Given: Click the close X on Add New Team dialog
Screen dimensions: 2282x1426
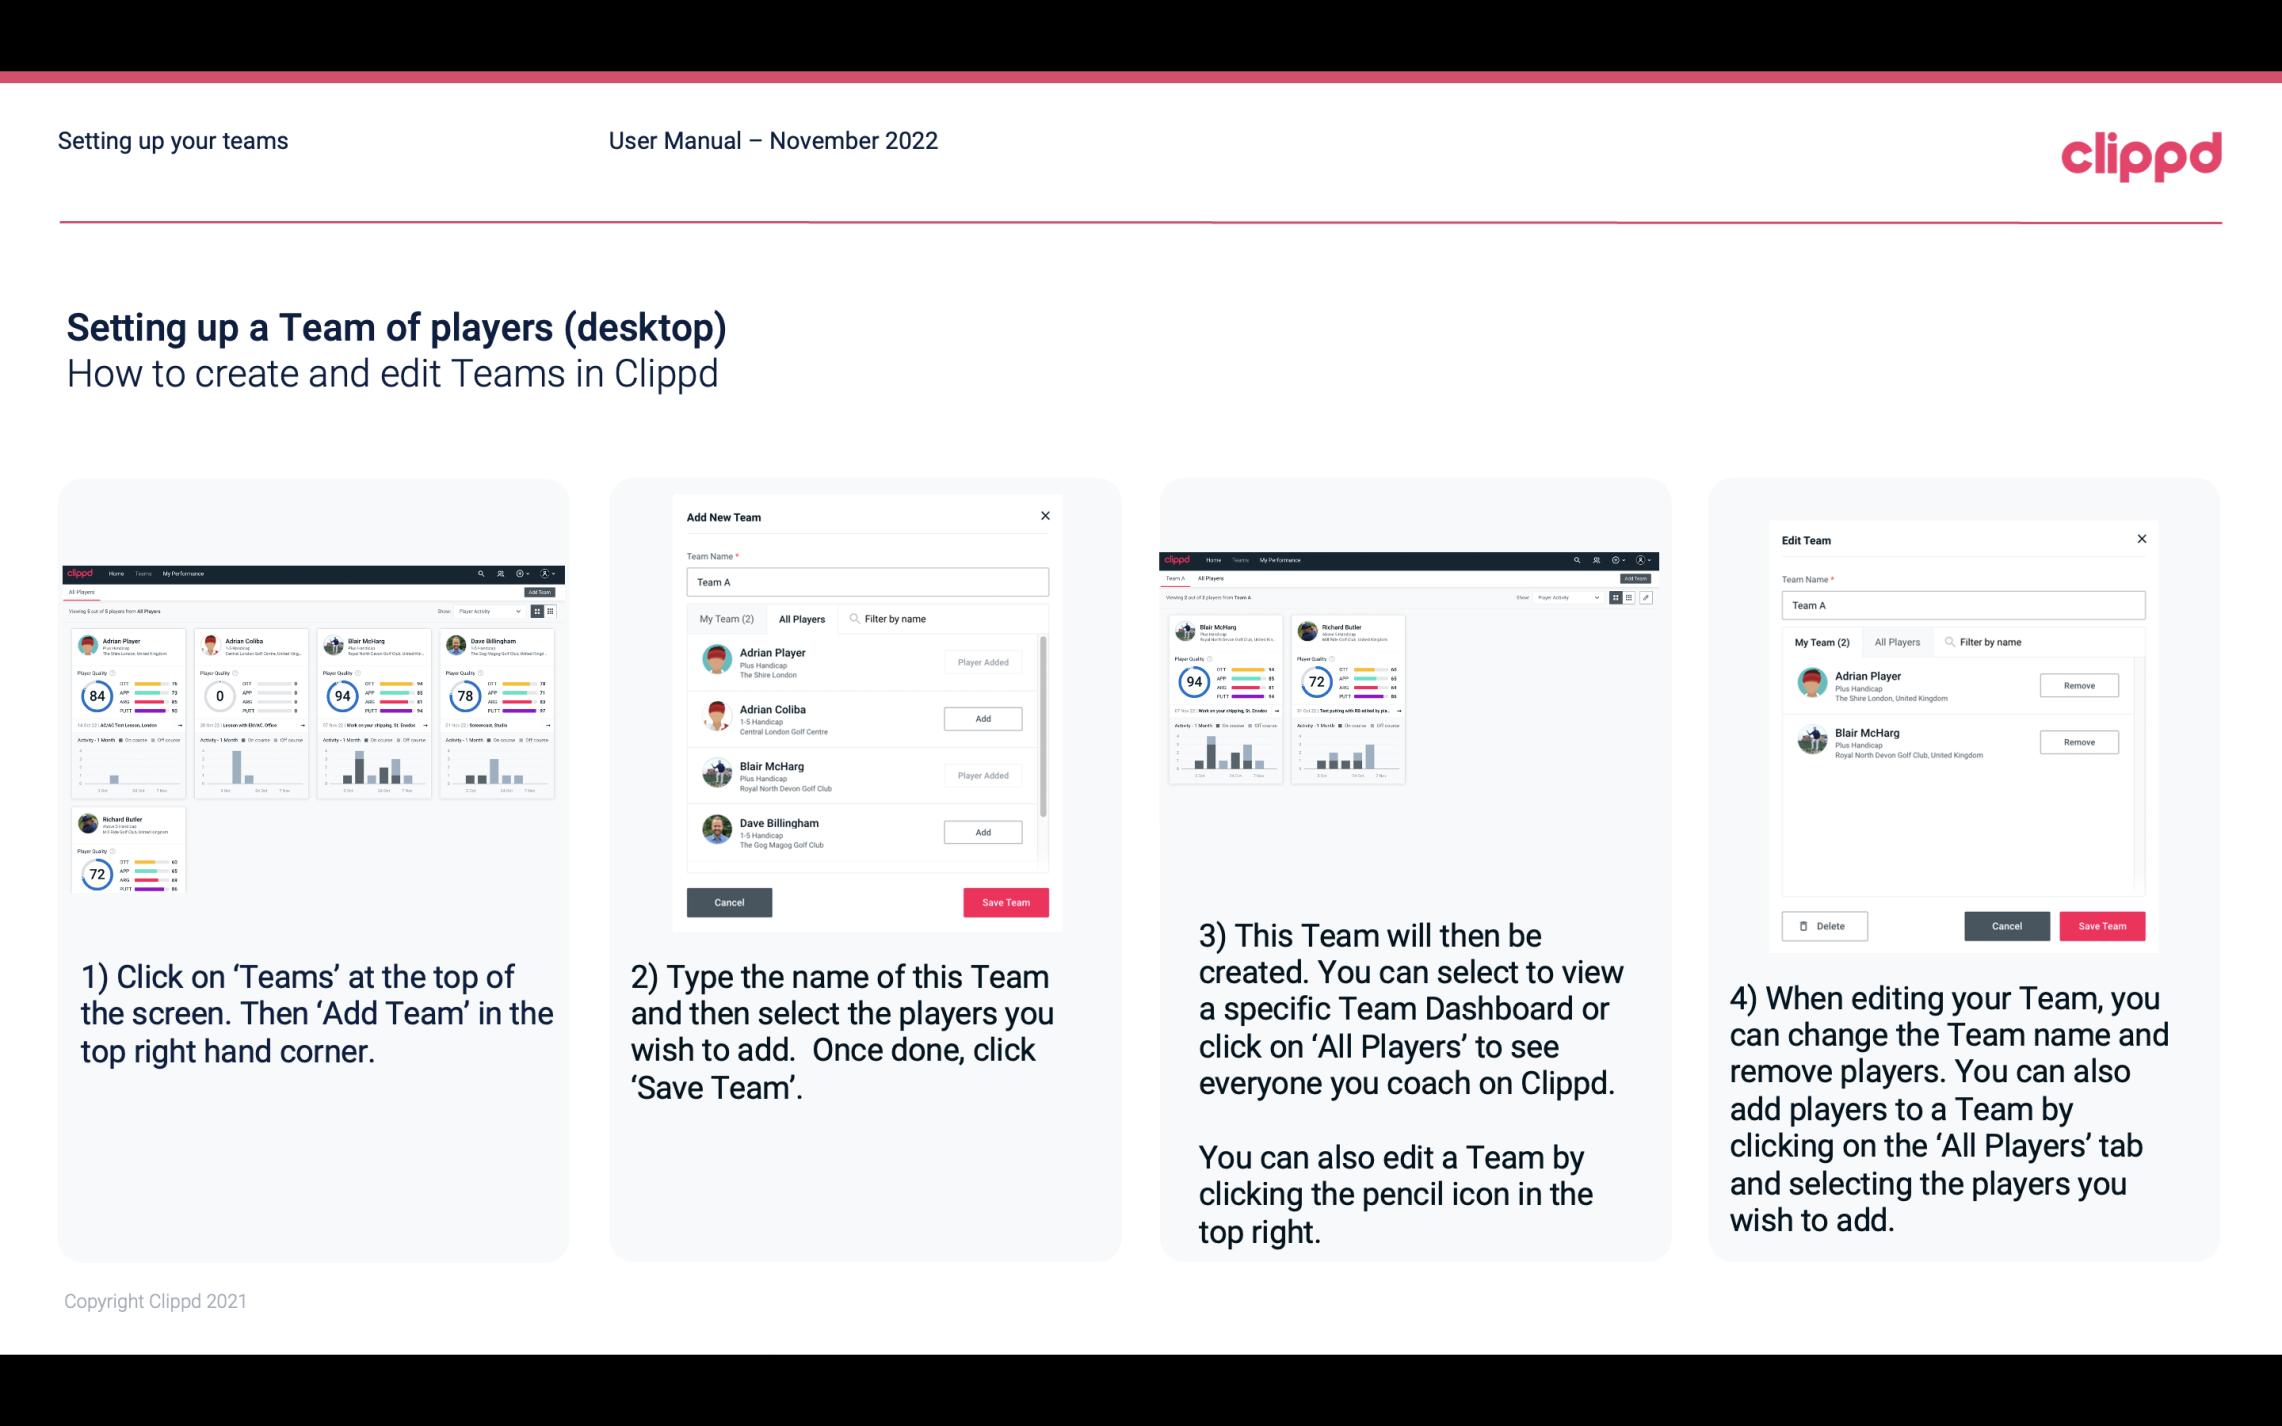Looking at the screenshot, I should (x=1045, y=516).
